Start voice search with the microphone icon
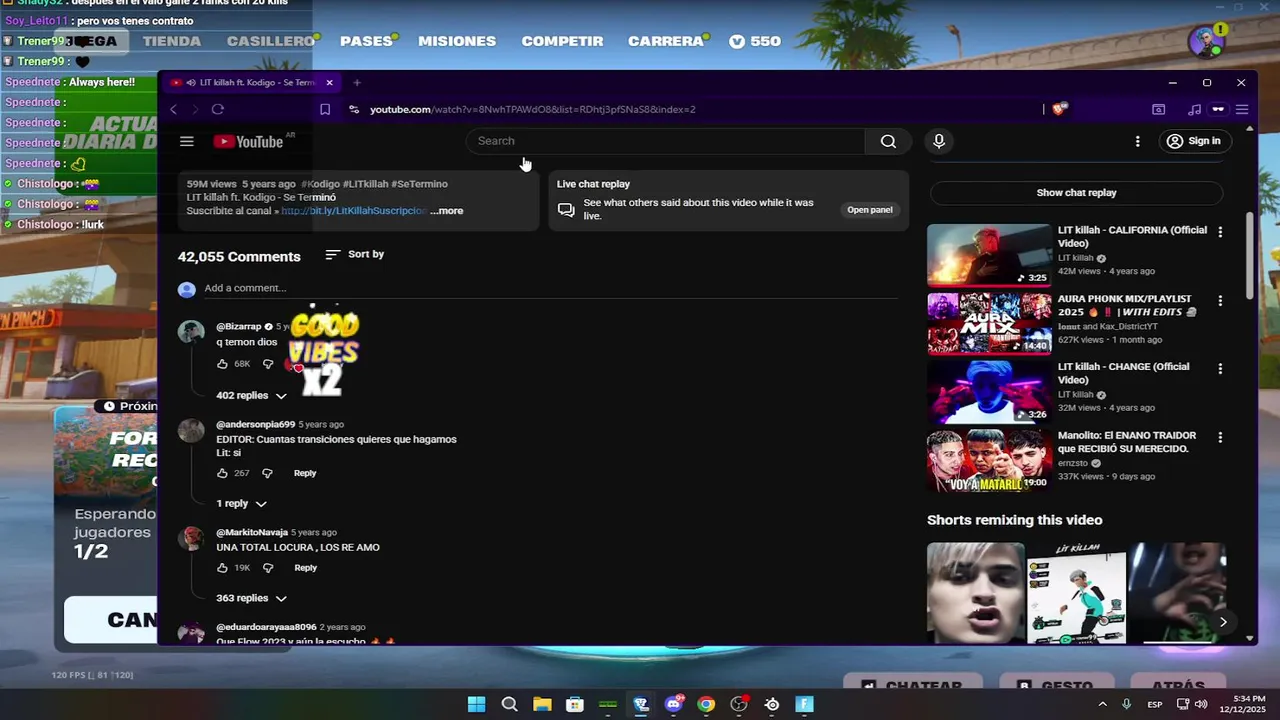Image resolution: width=1280 pixels, height=720 pixels. pyautogui.click(x=939, y=141)
